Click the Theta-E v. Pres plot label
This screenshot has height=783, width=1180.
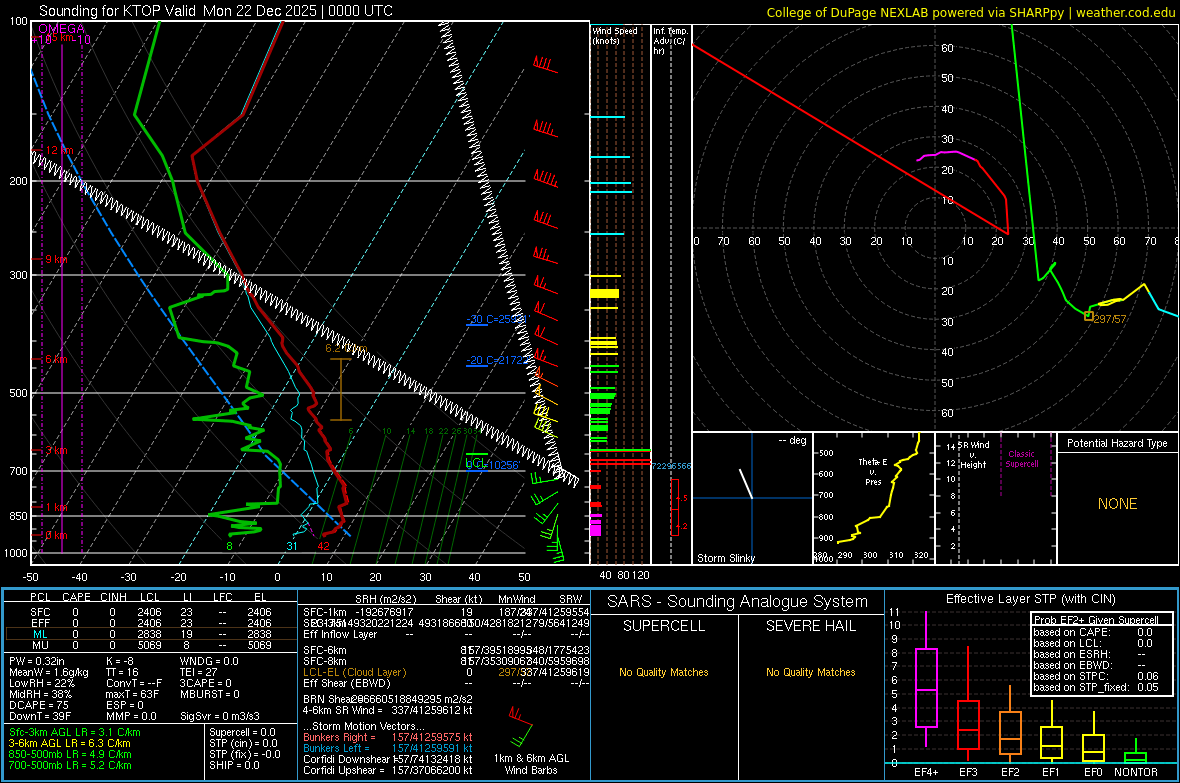[x=873, y=471]
